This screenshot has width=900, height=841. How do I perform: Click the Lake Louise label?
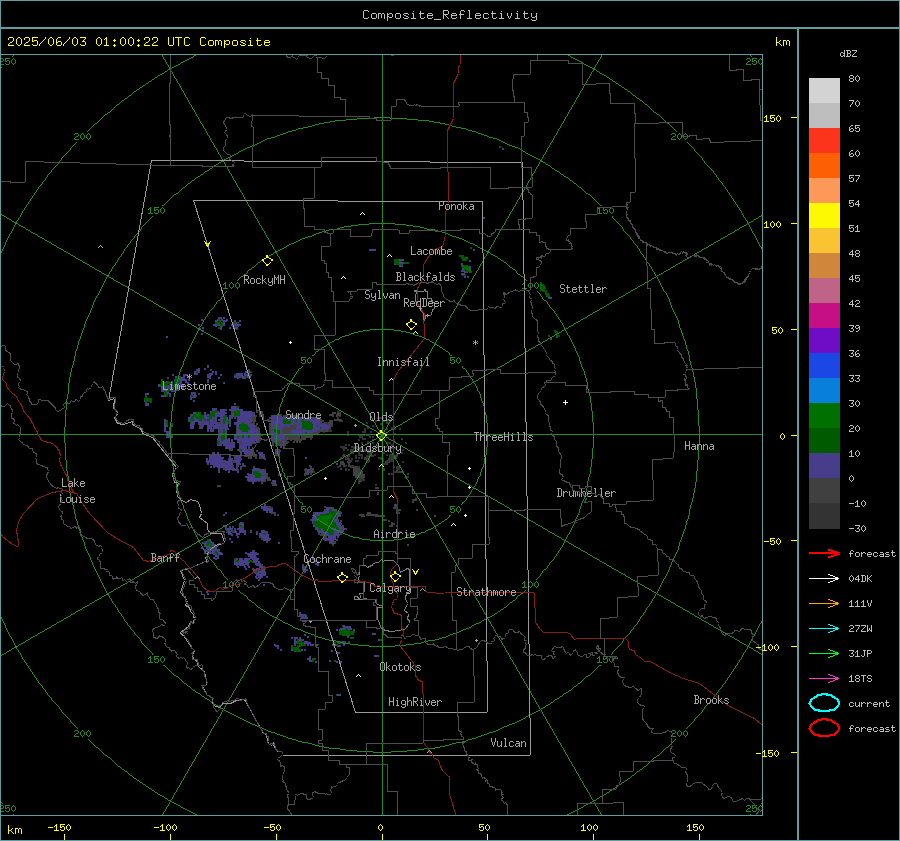click(77, 491)
